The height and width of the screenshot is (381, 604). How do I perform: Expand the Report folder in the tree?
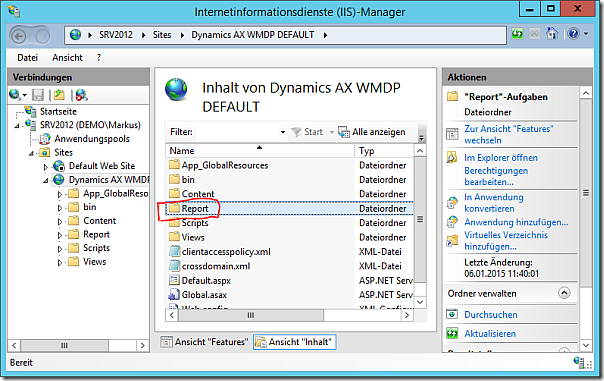[60, 235]
